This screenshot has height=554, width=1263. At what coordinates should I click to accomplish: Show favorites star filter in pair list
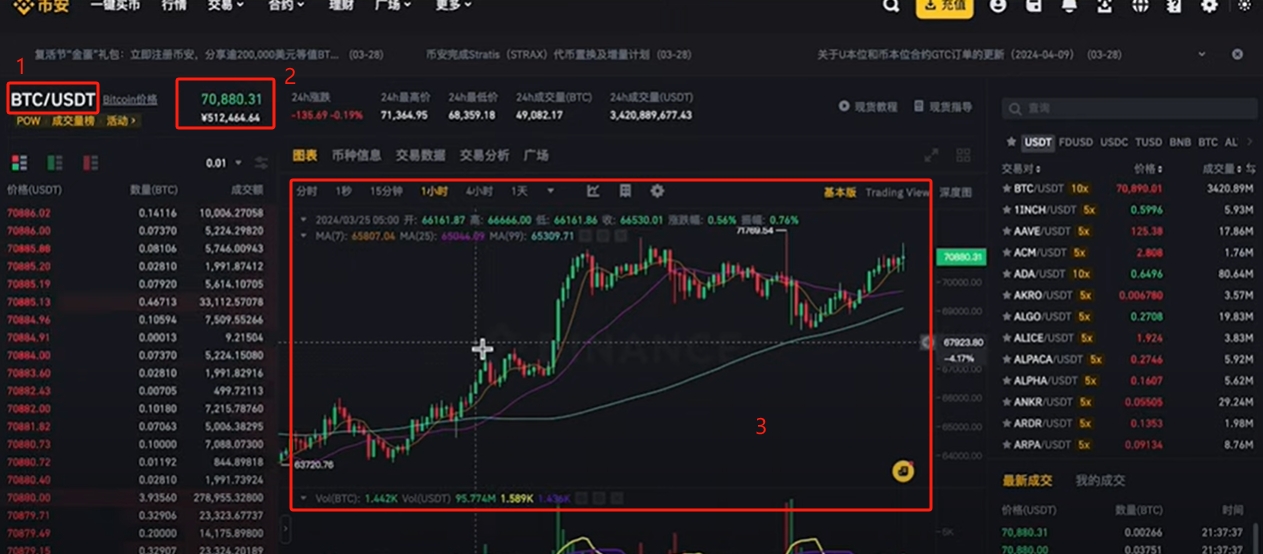pos(1011,142)
